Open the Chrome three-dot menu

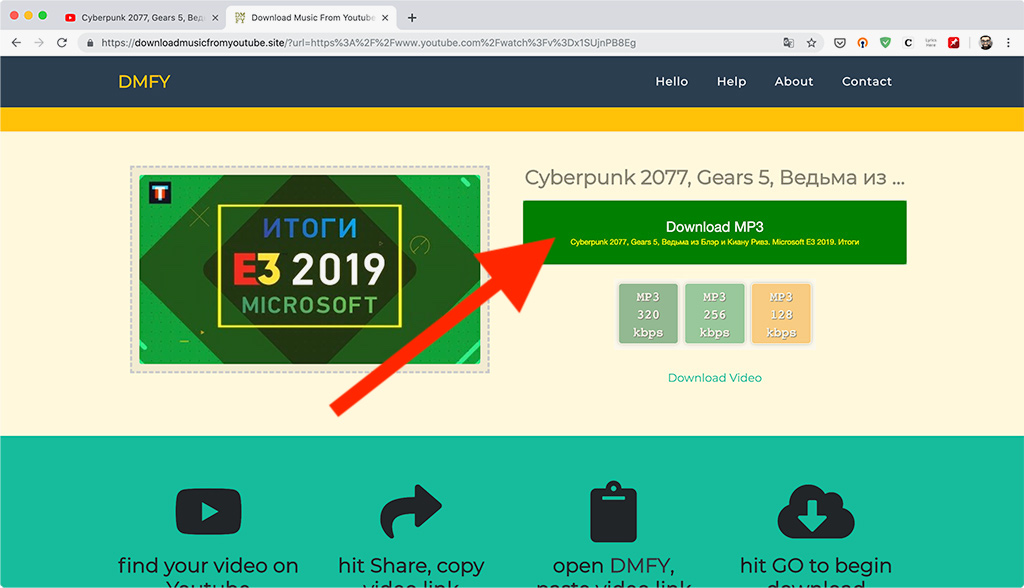1008,43
